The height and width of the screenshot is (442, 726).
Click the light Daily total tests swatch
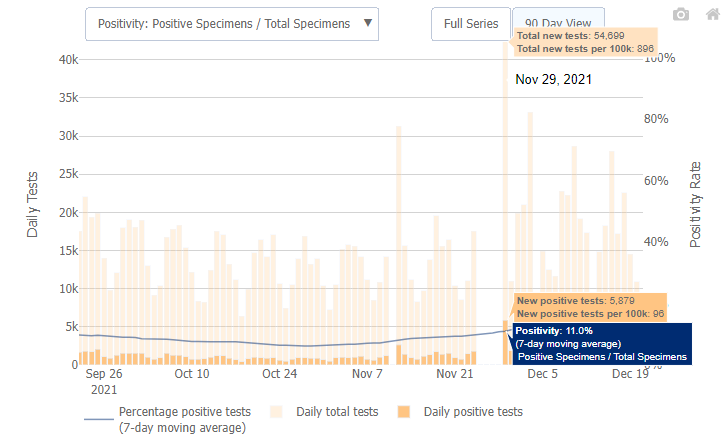pos(275,411)
